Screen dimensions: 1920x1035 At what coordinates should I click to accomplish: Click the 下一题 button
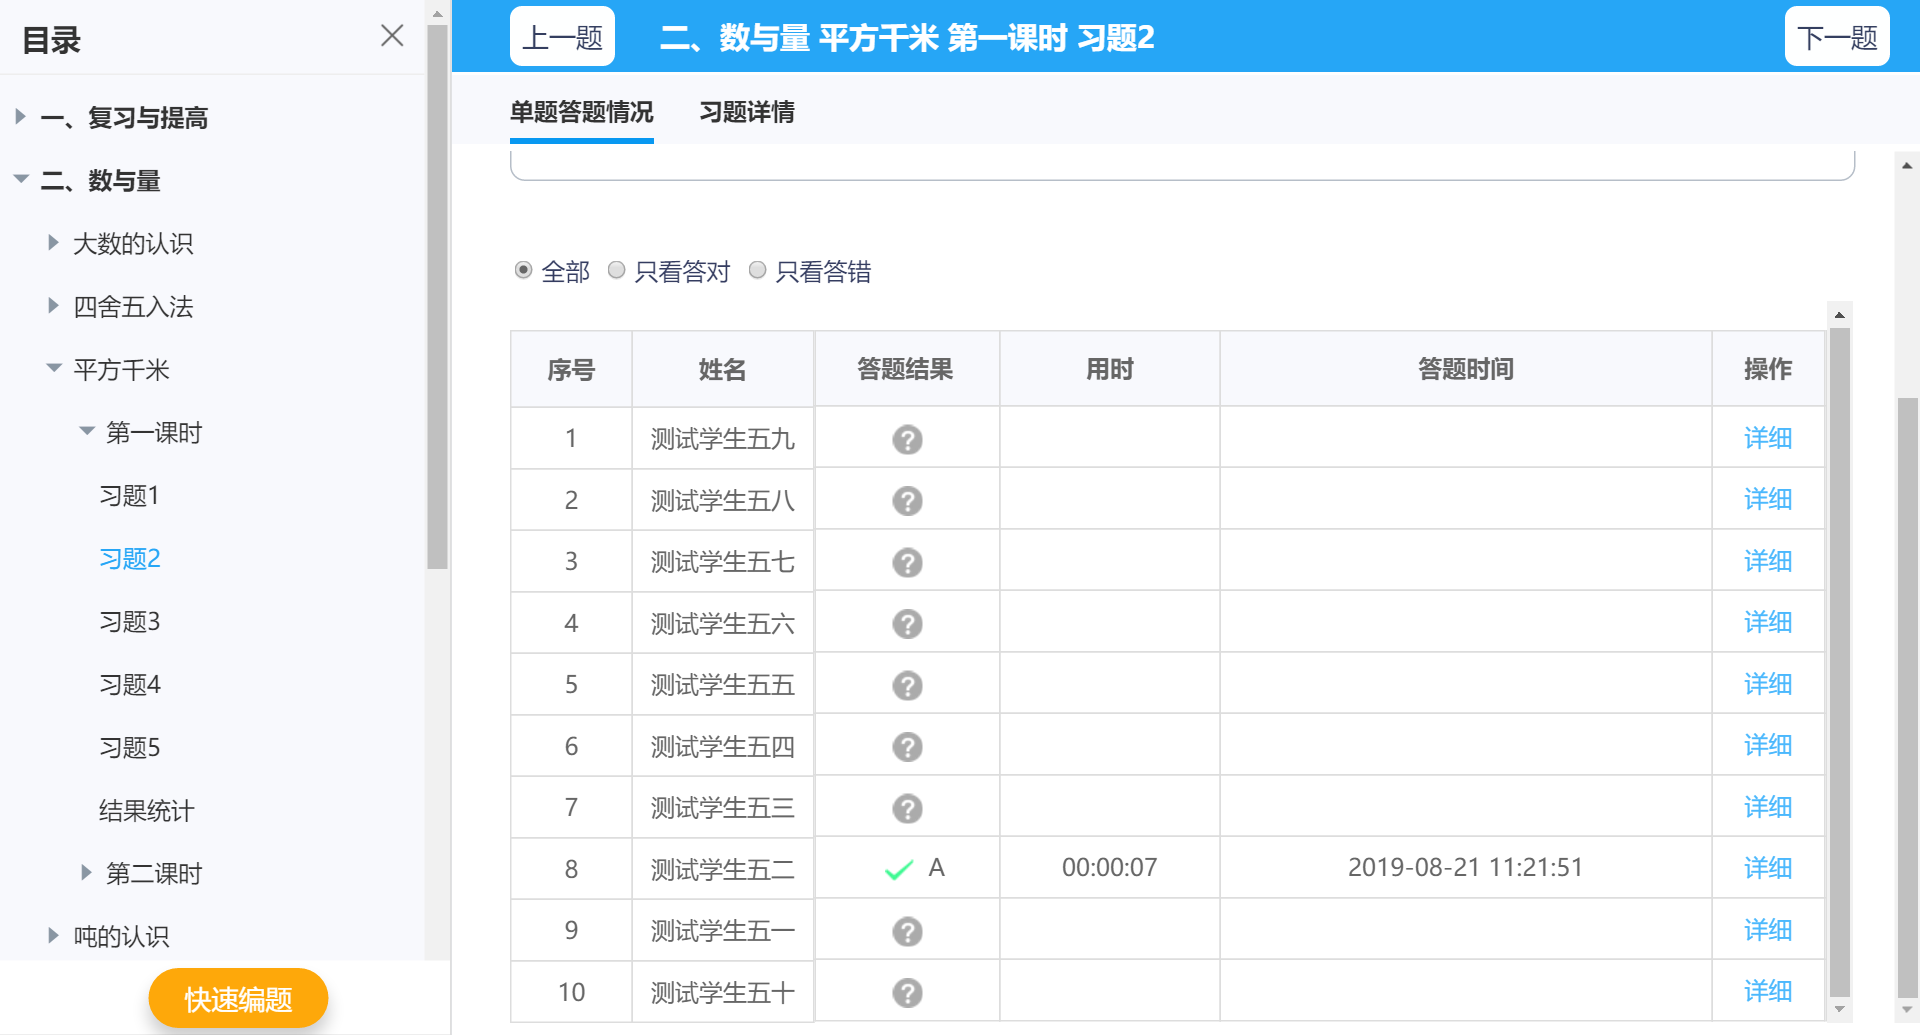tap(1836, 37)
